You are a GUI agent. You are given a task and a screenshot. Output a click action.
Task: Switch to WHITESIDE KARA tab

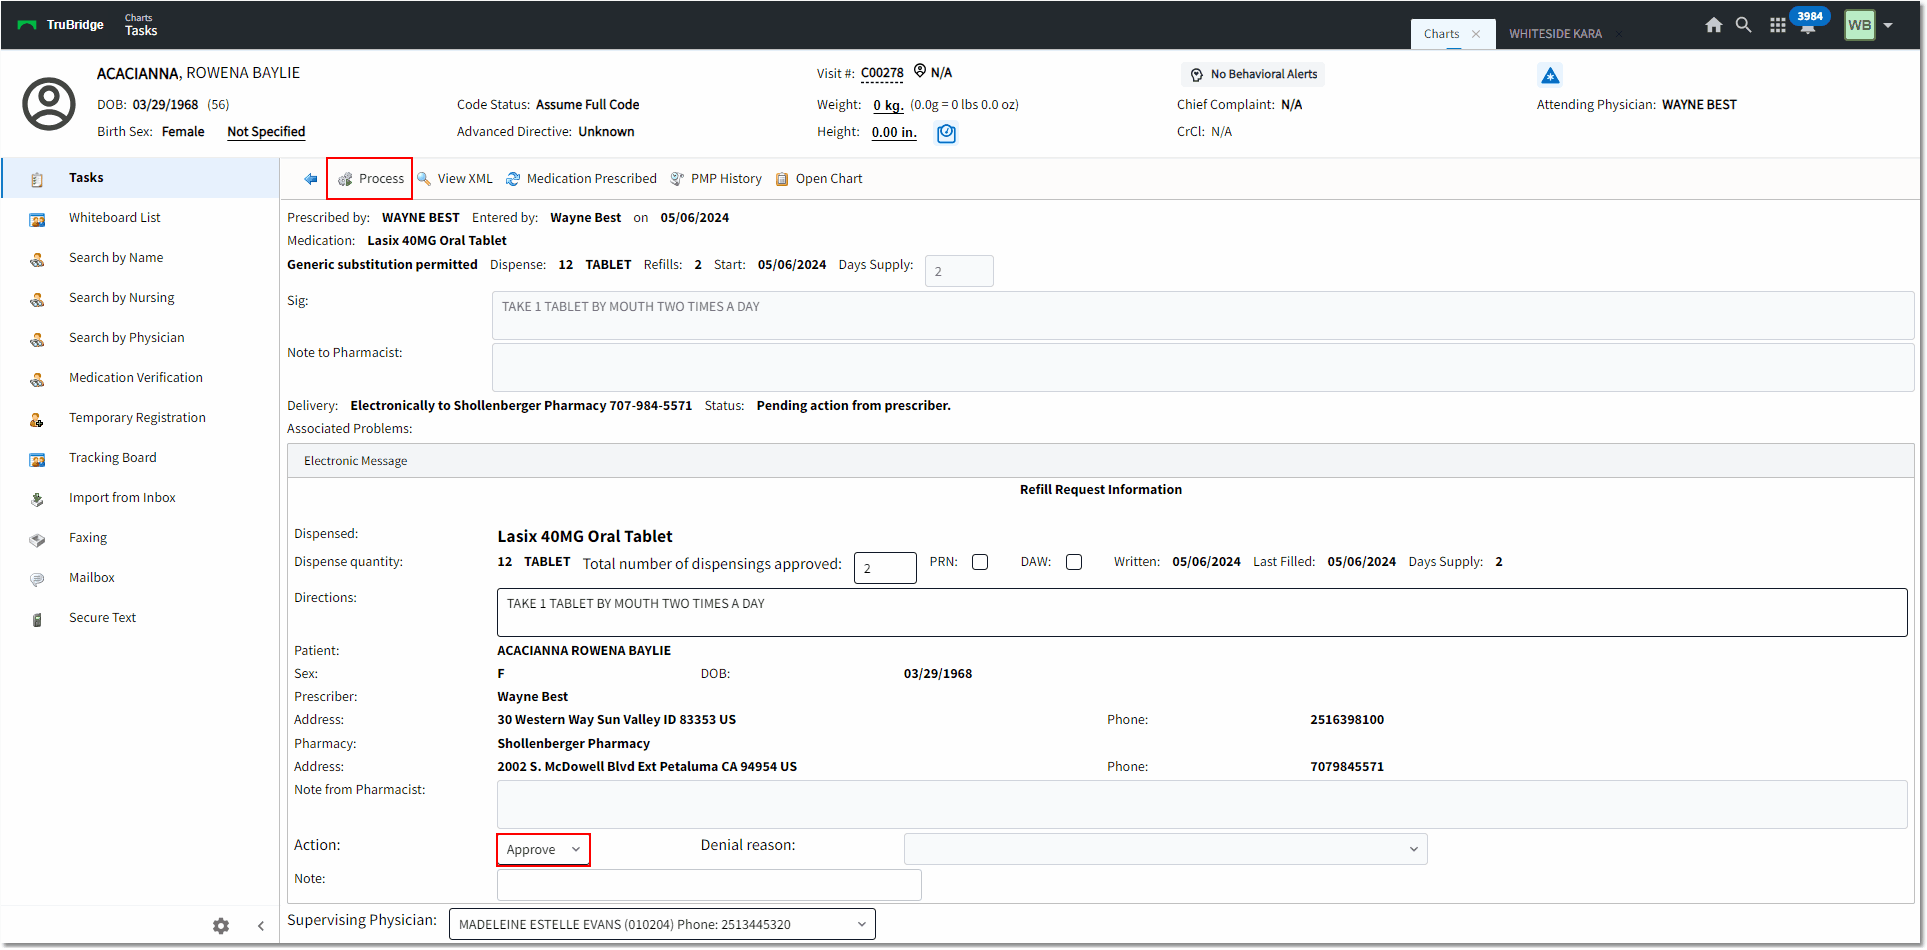point(1555,34)
